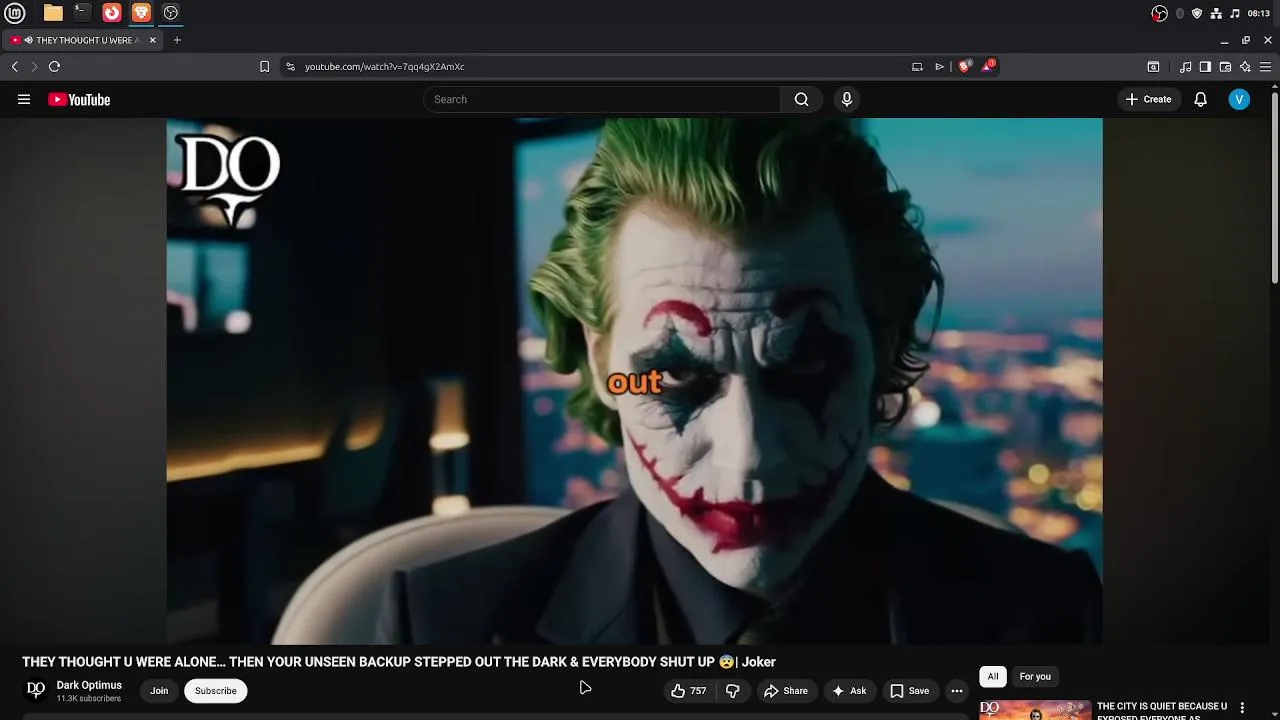The image size is (1280, 720).
Task: Start voice search with microphone
Action: click(x=847, y=99)
